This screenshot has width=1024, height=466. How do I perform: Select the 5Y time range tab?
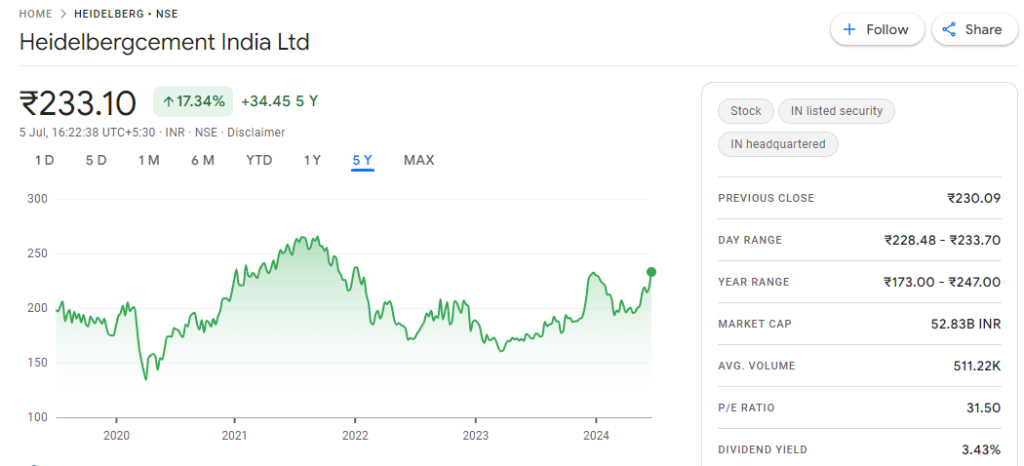click(x=362, y=160)
